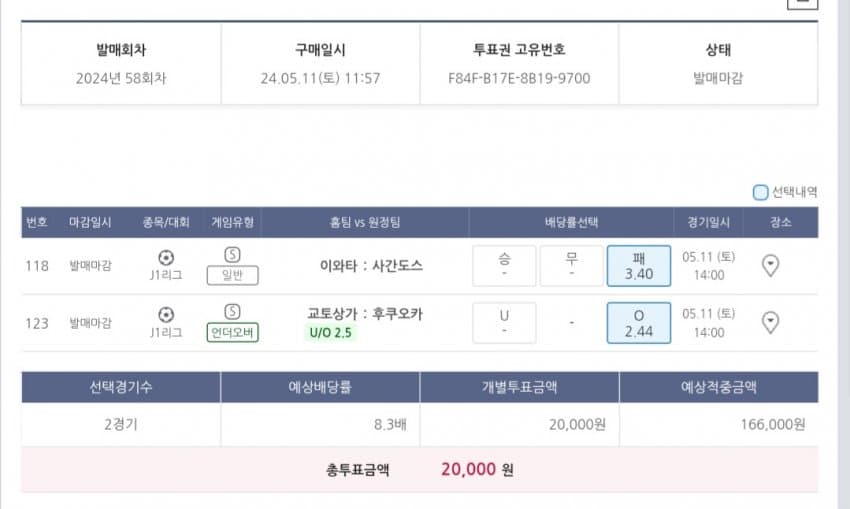Click the location pin icon for match 123
Image resolution: width=850 pixels, height=509 pixels.
(x=770, y=323)
